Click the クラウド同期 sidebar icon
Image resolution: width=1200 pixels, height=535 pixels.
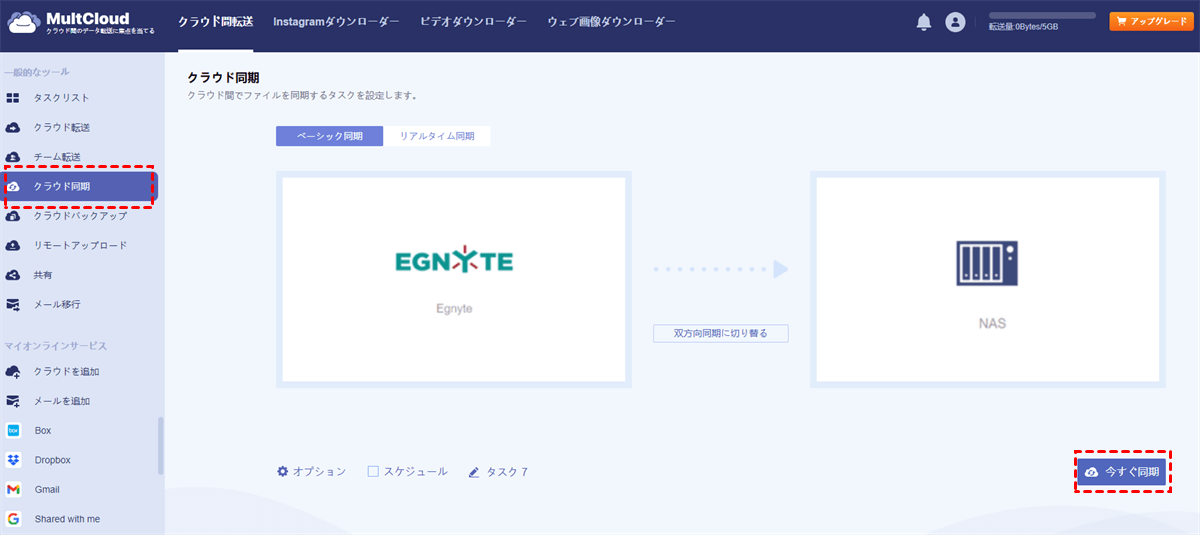pyautogui.click(x=13, y=186)
